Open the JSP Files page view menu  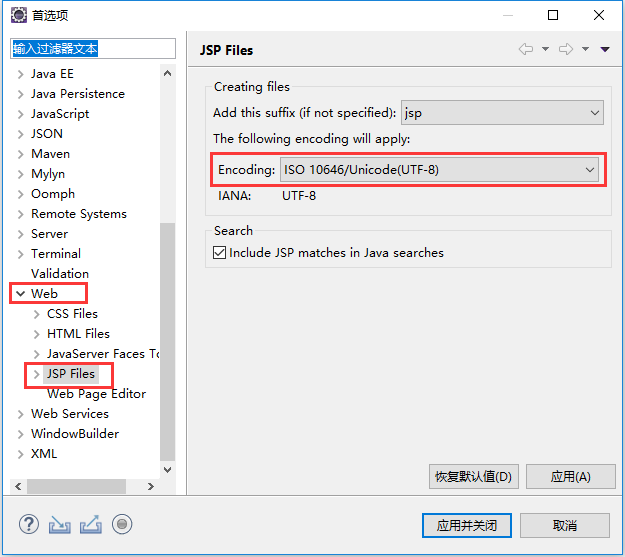click(x=605, y=49)
